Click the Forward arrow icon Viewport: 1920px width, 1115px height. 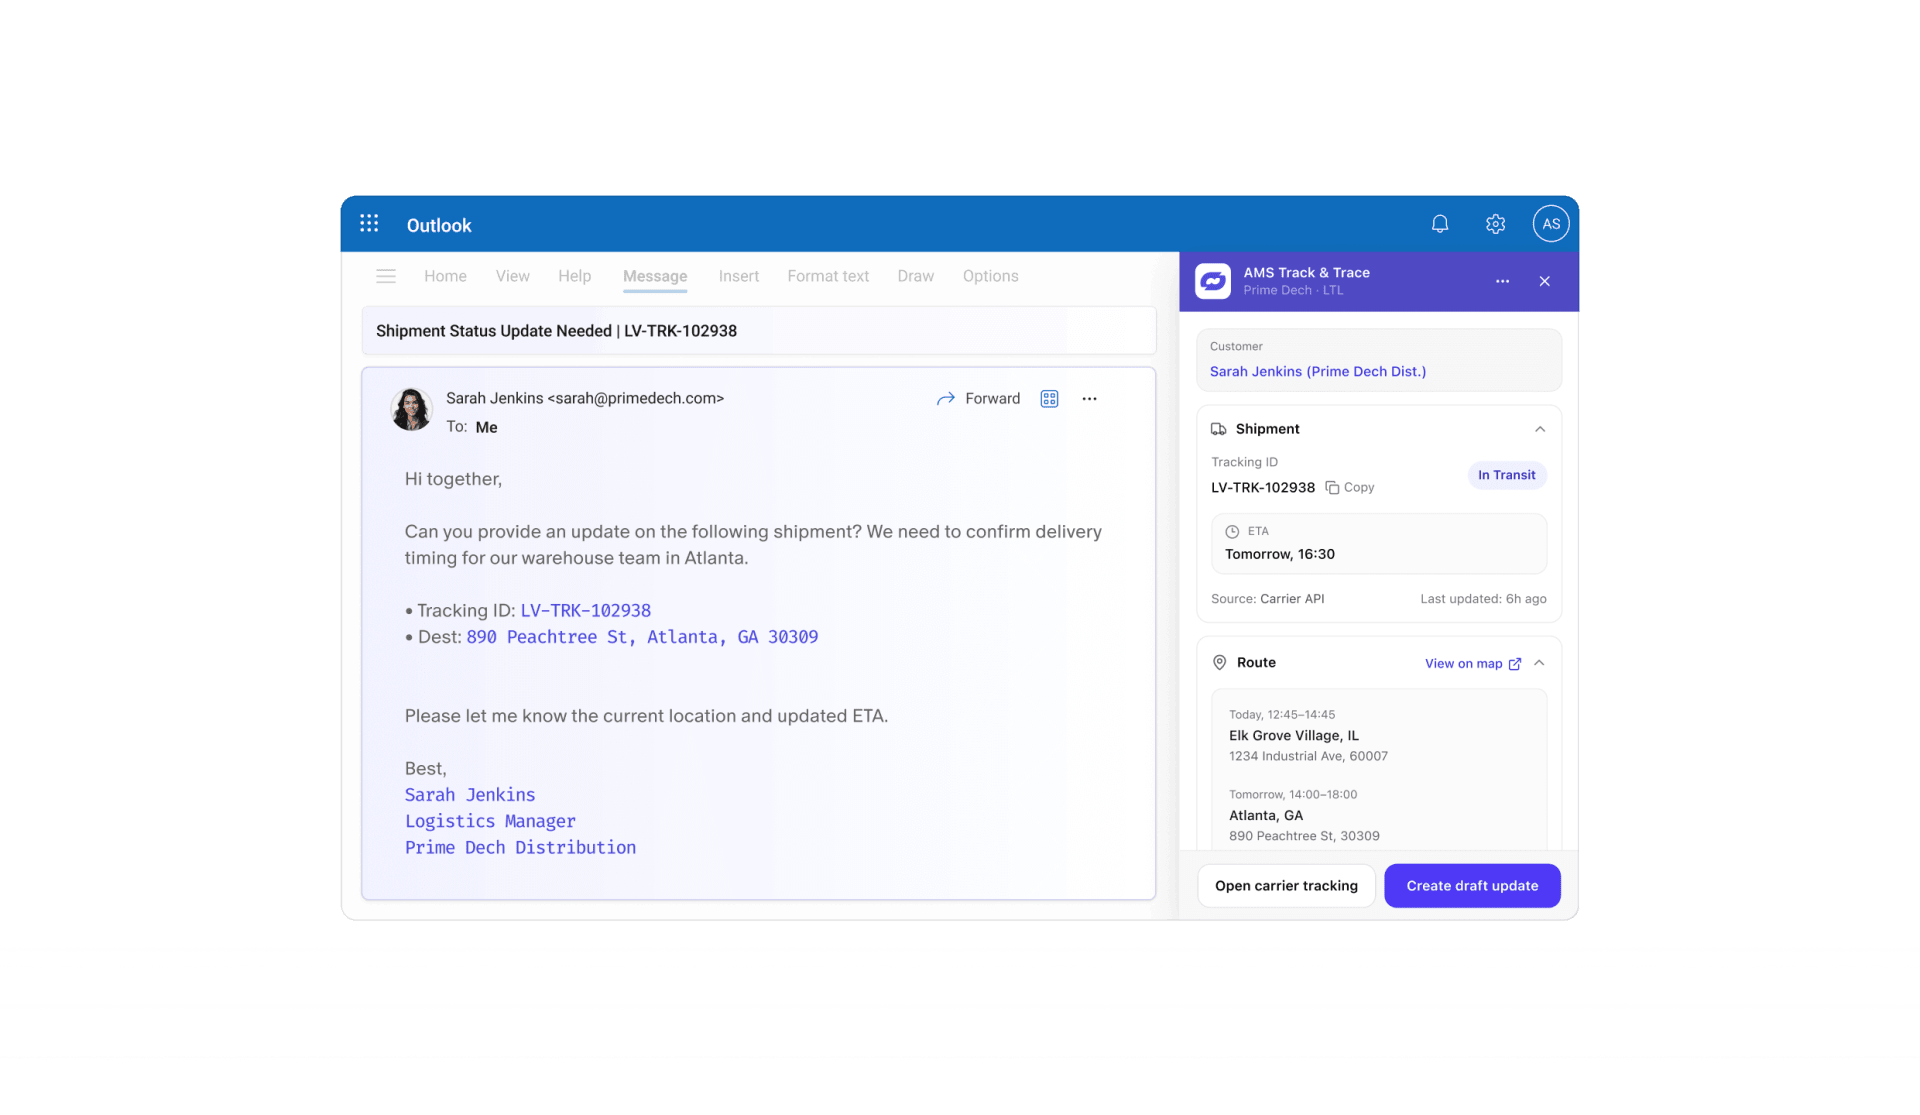pos(945,399)
